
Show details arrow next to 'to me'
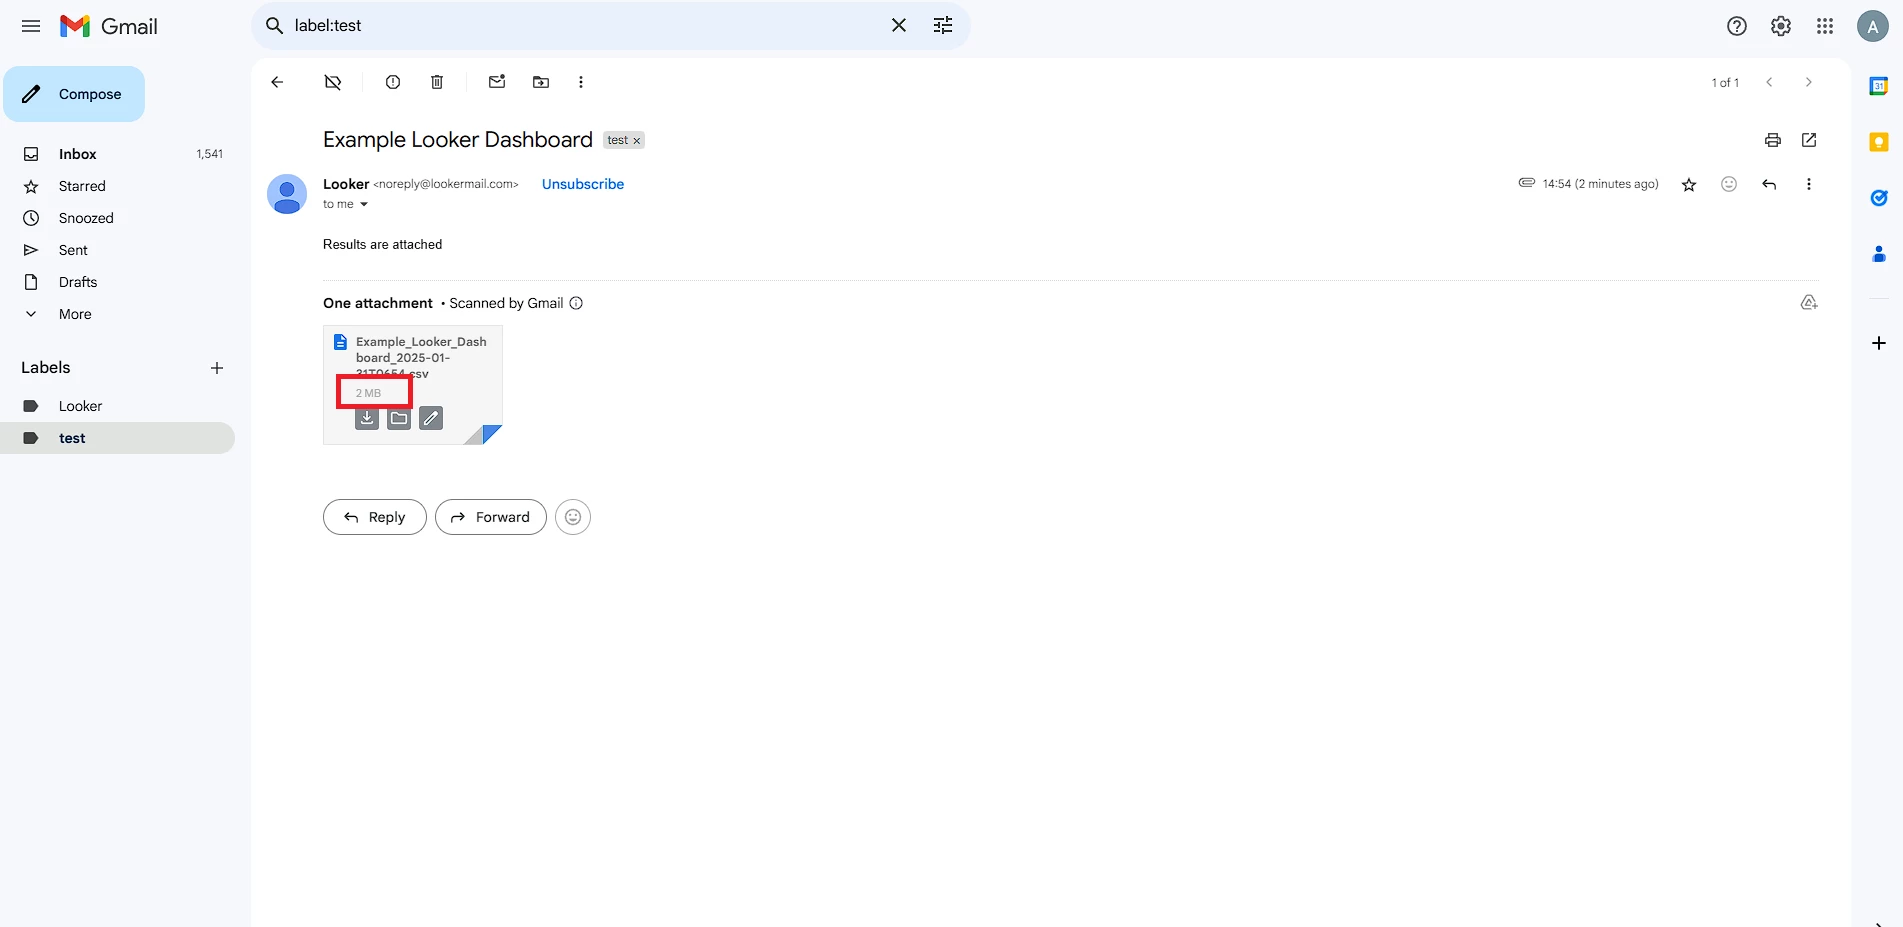coord(364,204)
